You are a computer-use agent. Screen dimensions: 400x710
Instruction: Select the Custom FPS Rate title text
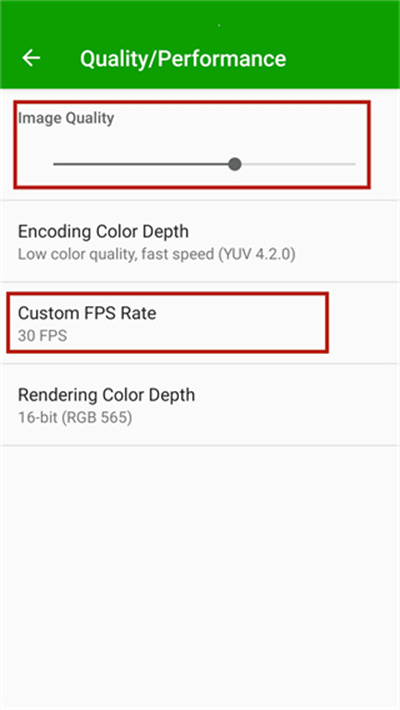pyautogui.click(x=87, y=313)
